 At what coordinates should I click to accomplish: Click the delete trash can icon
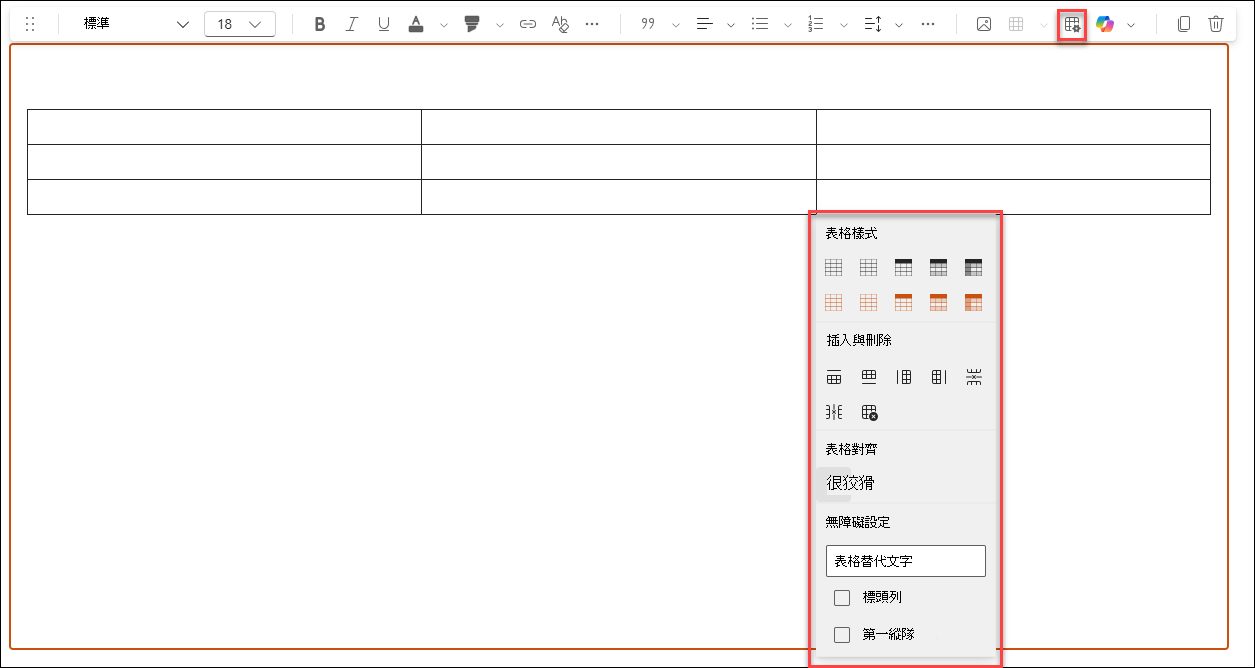coord(1216,25)
